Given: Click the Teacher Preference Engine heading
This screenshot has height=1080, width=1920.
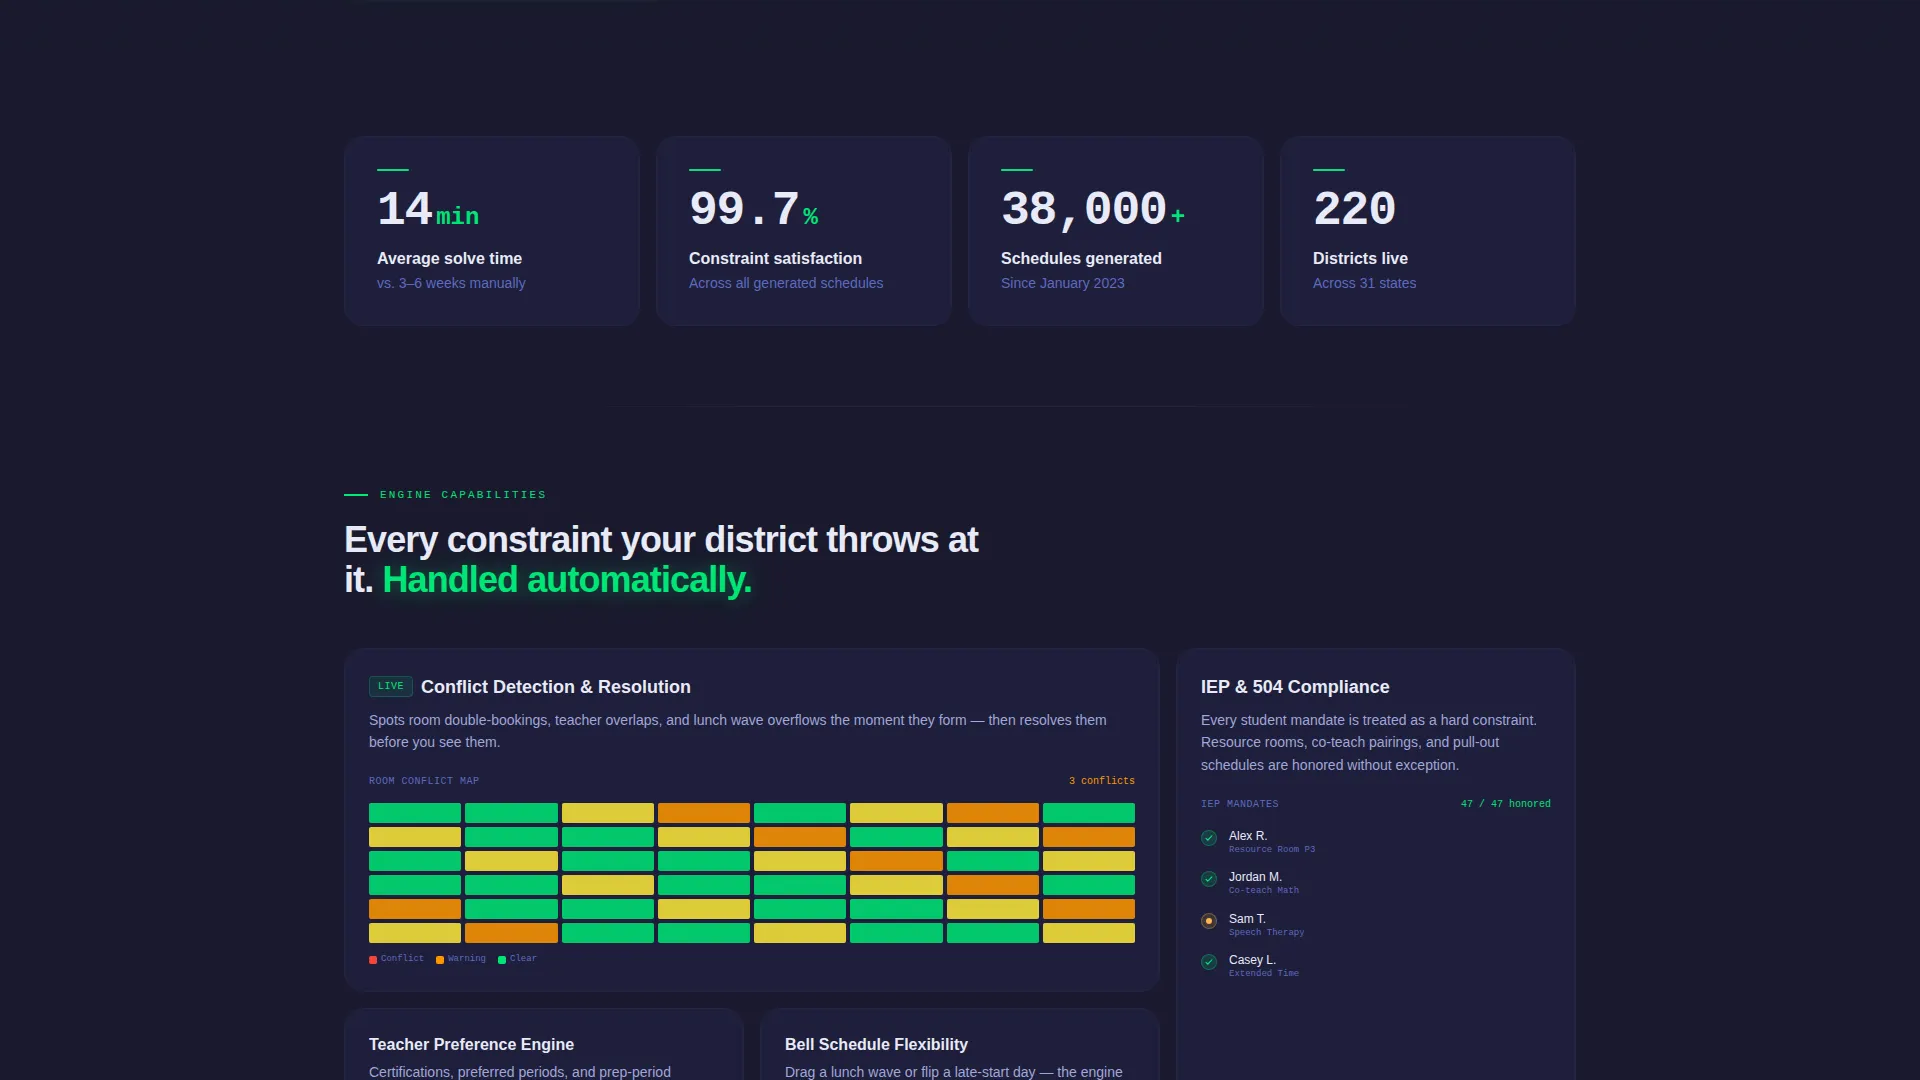Looking at the screenshot, I should pos(471,1044).
